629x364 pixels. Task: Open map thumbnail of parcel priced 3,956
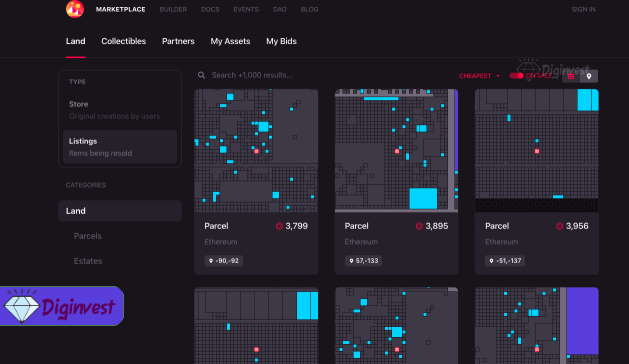[537, 151]
